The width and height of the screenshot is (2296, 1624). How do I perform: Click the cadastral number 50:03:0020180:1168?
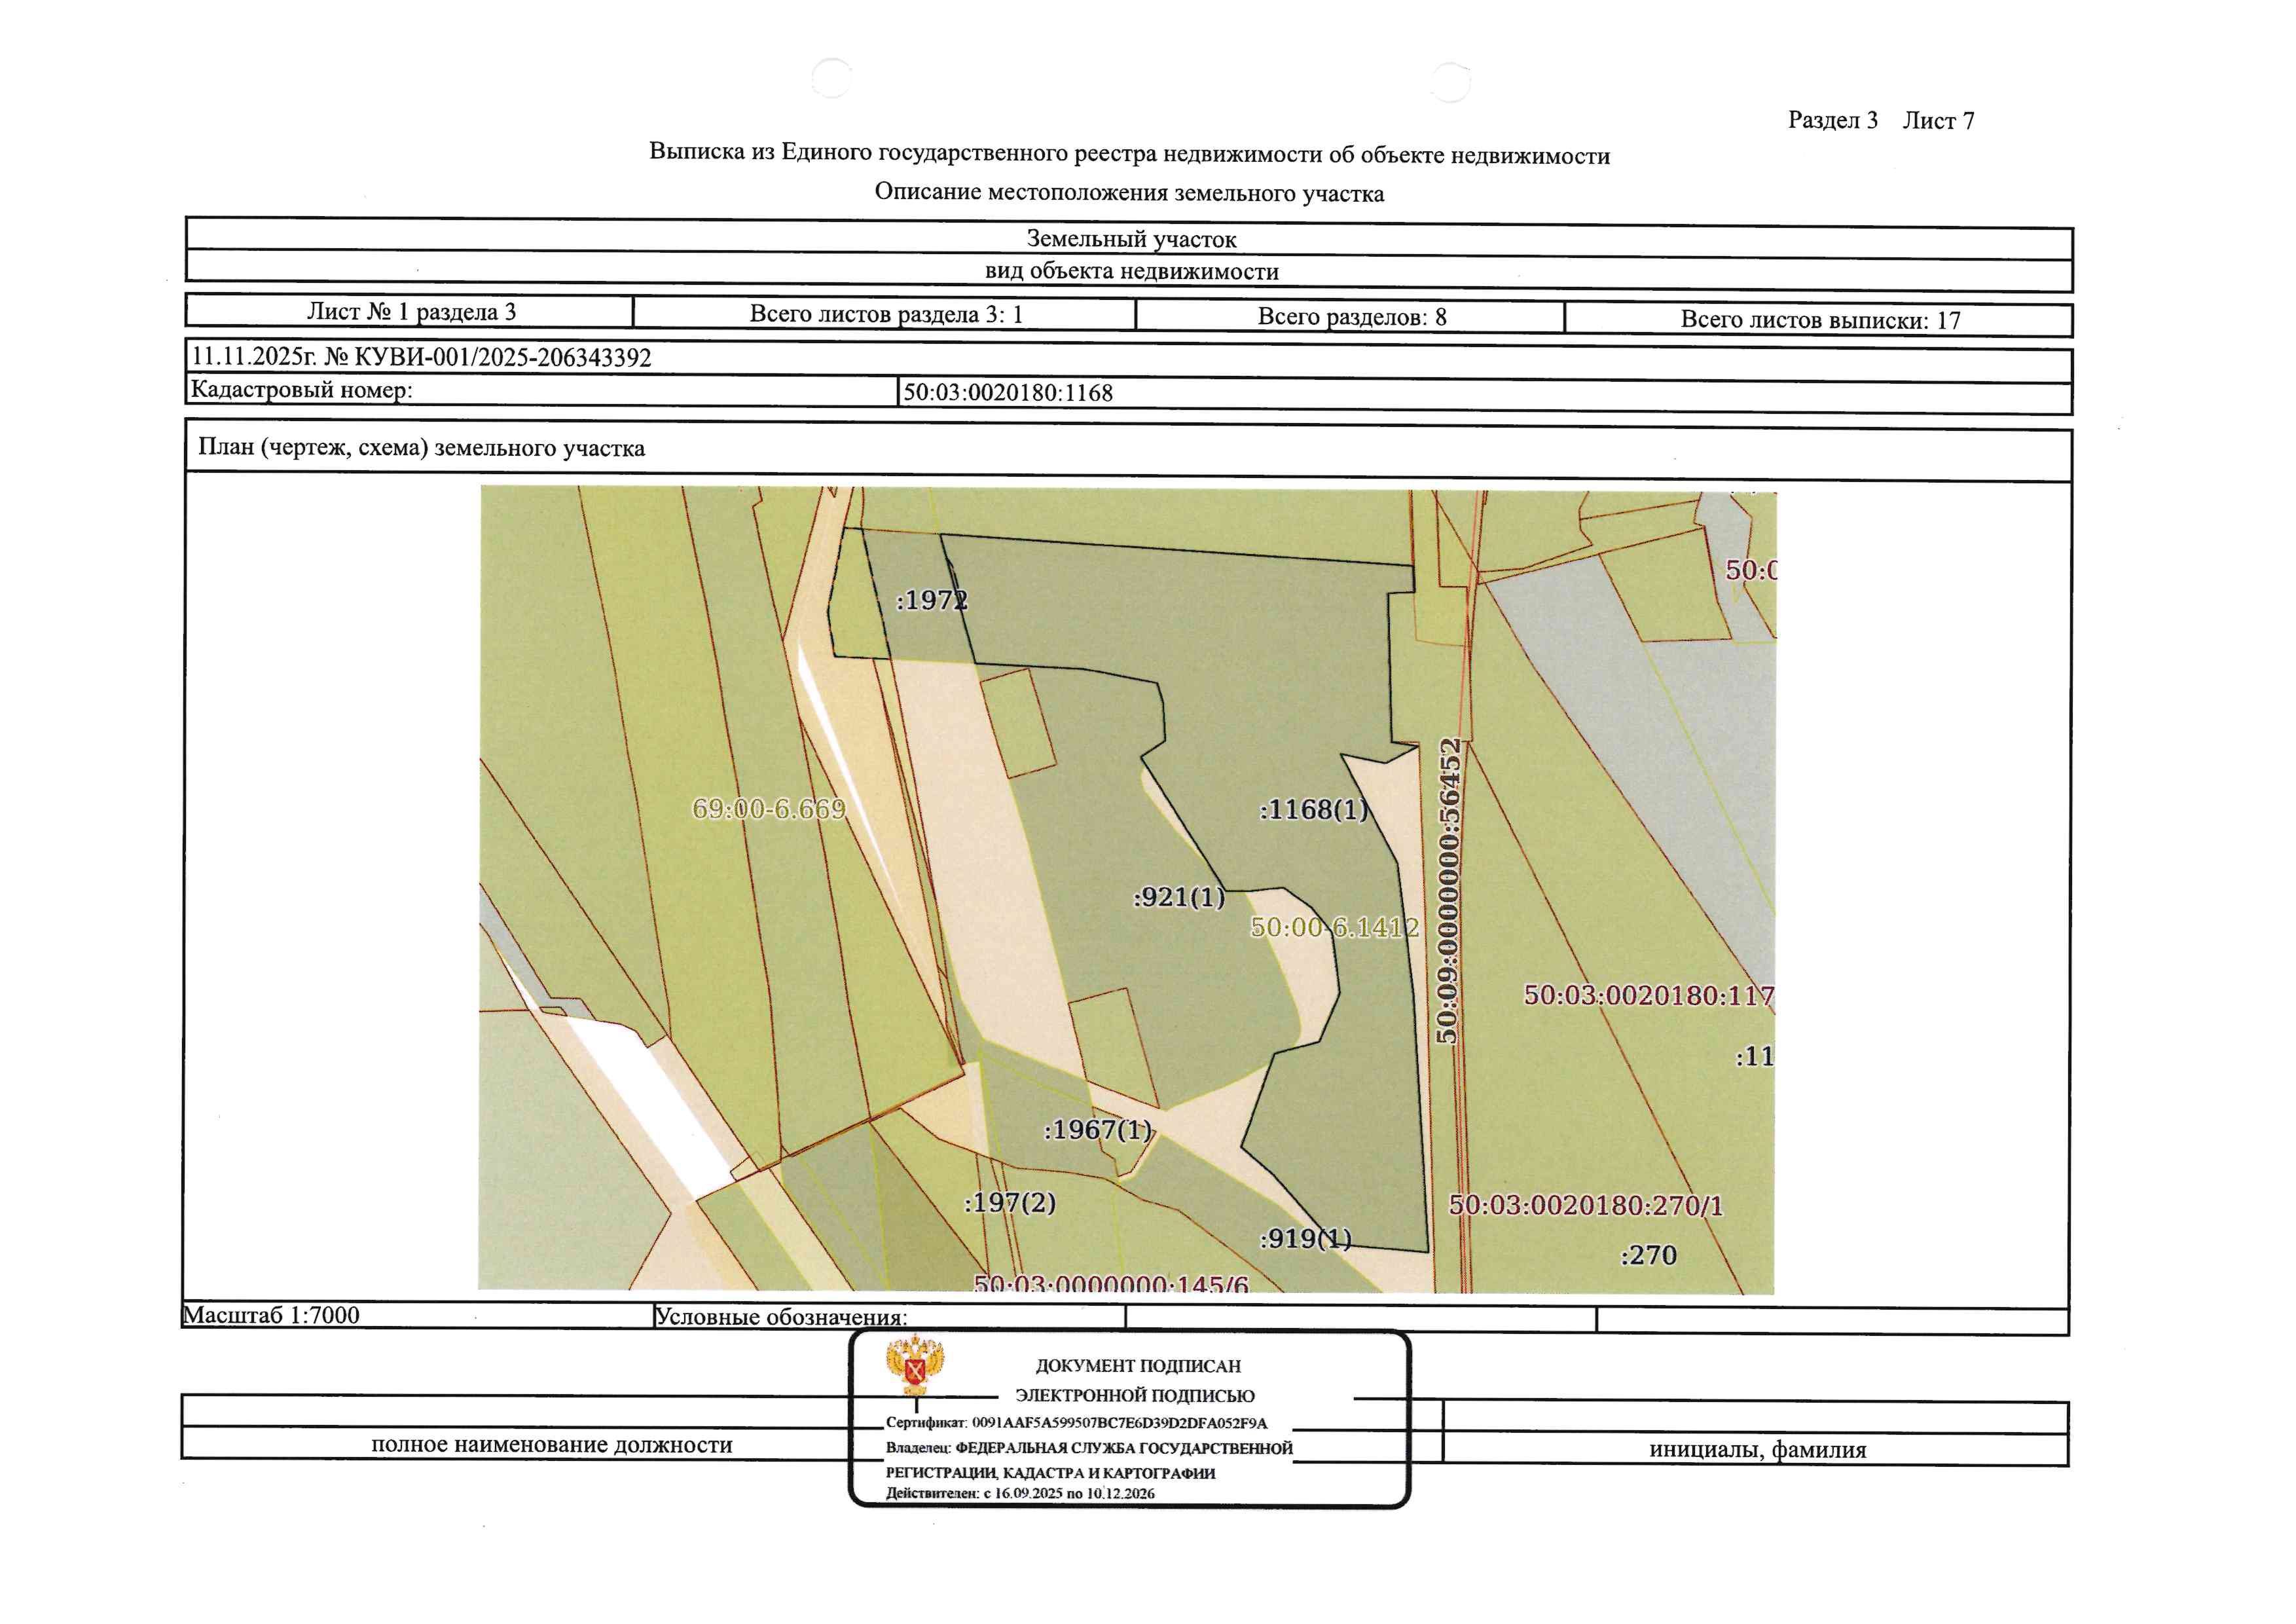tap(1008, 393)
